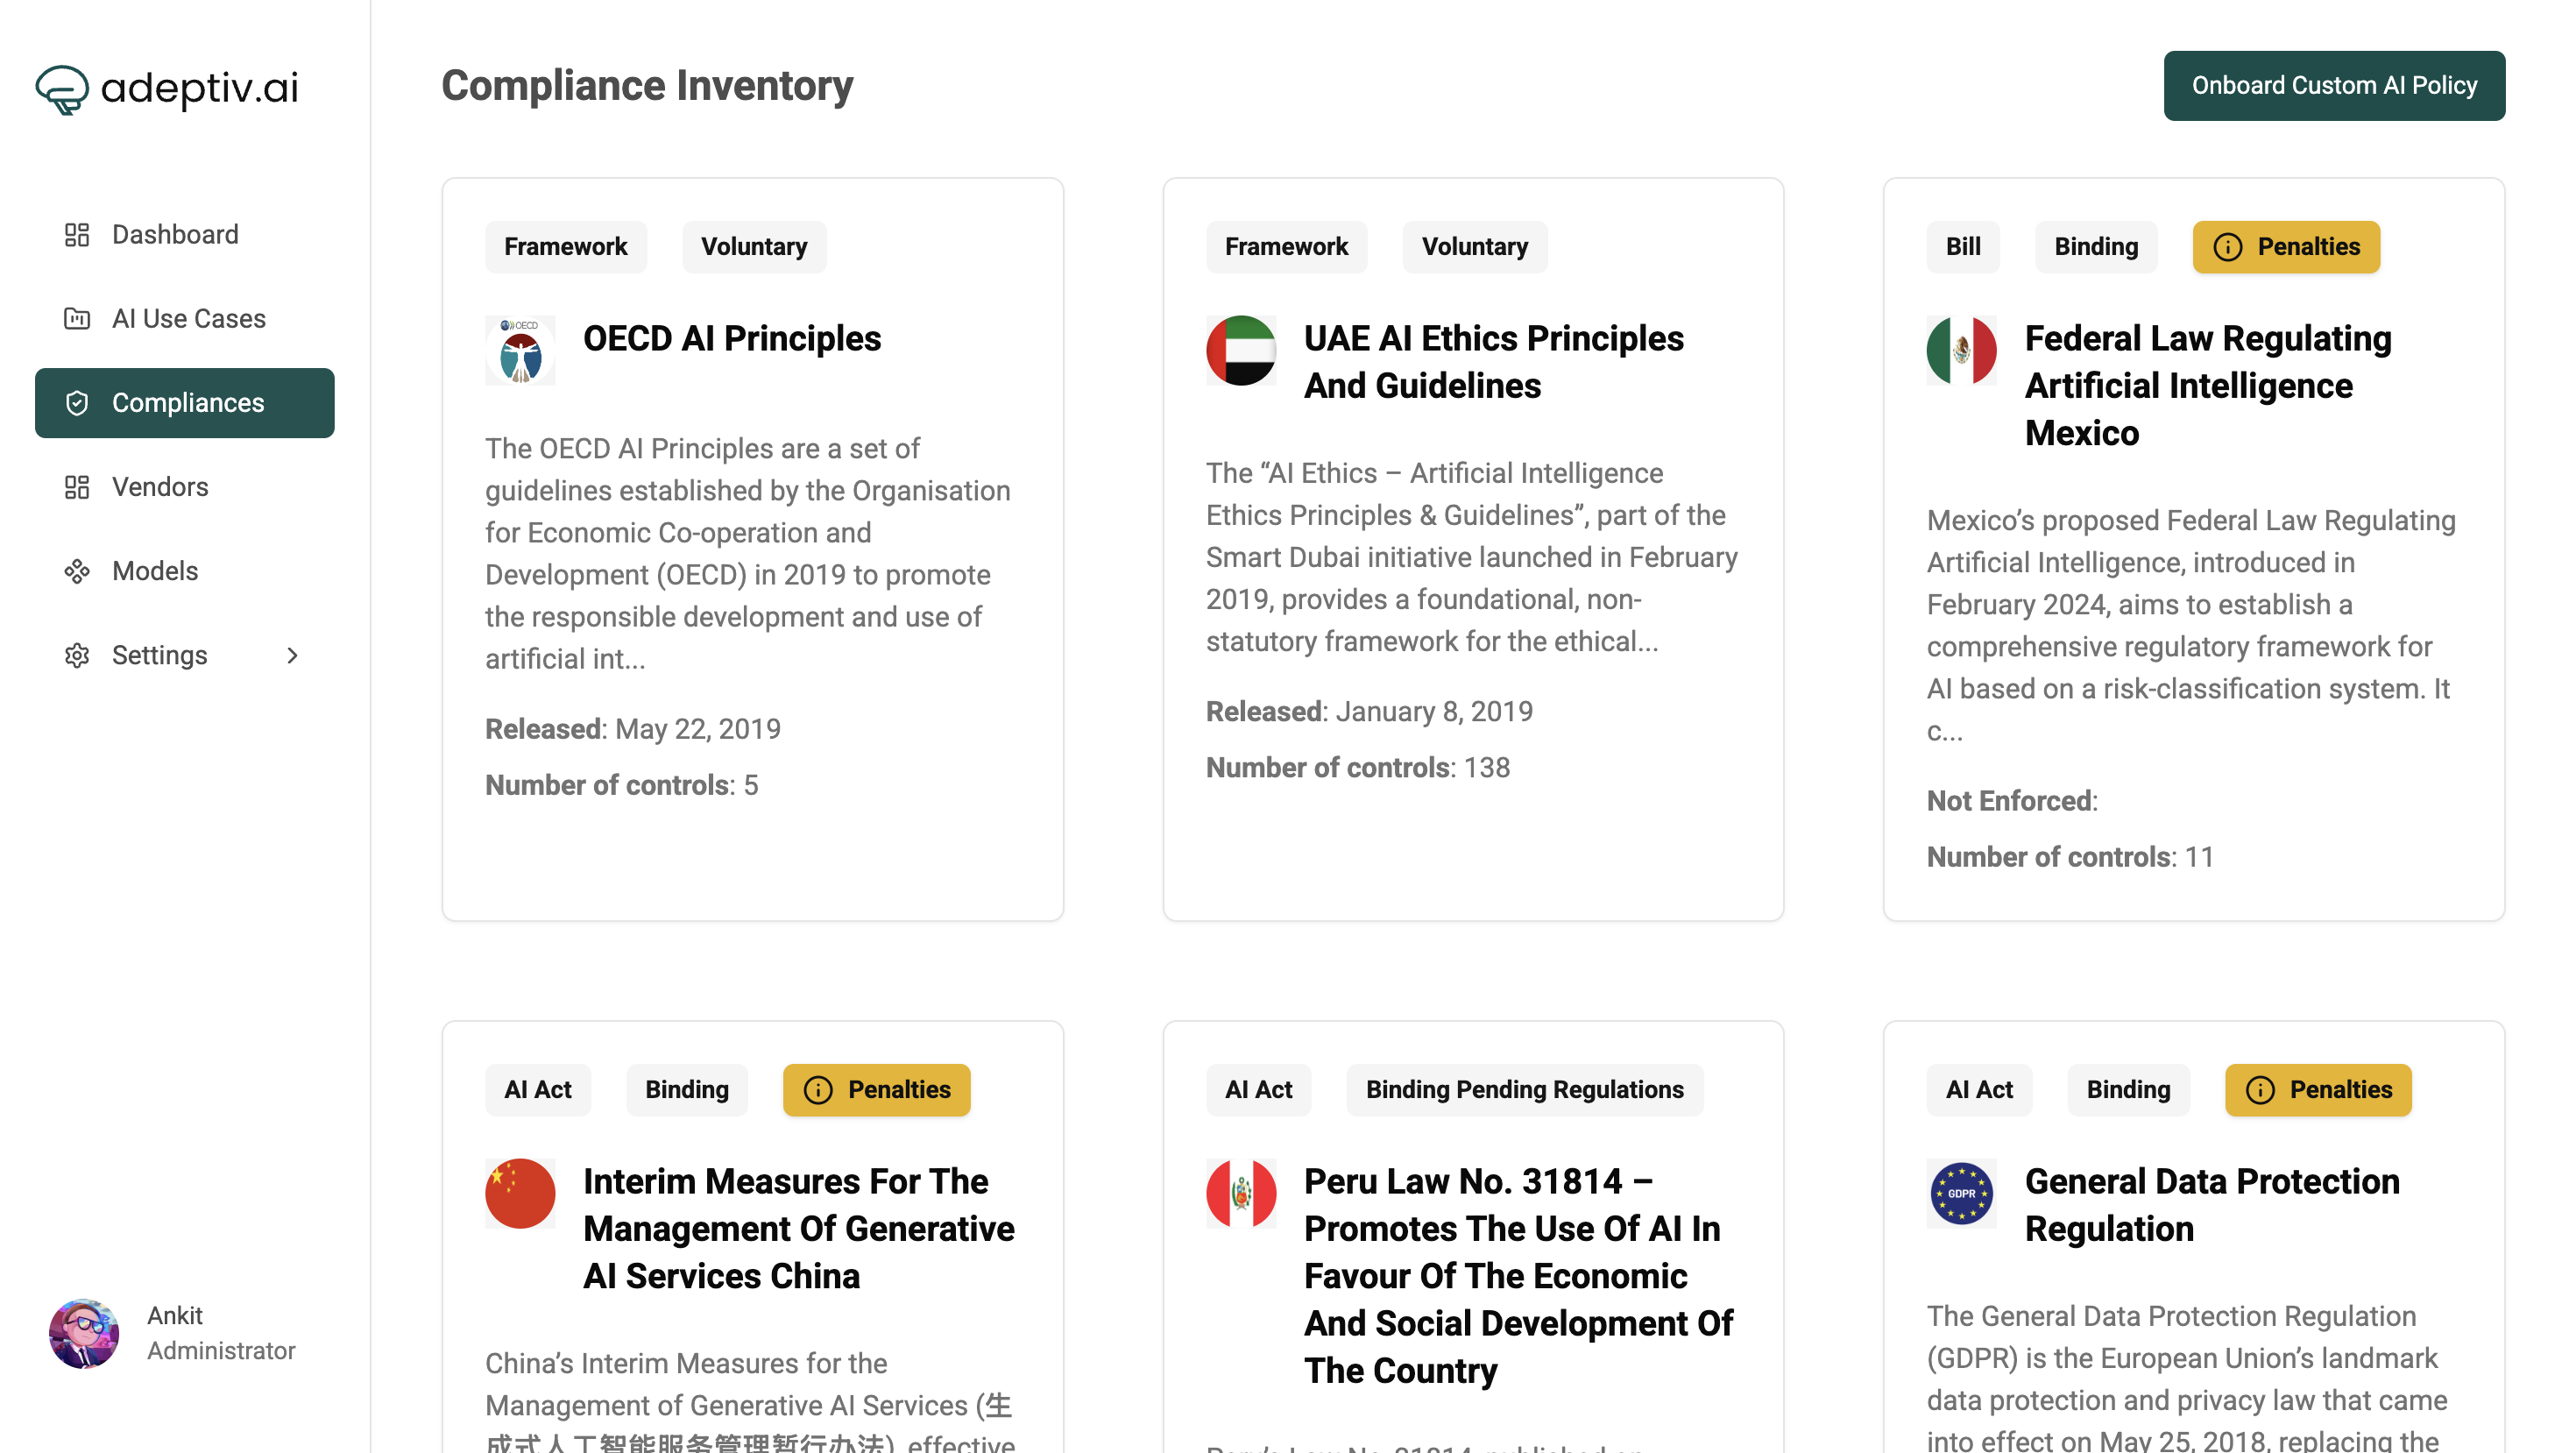Click the Mexico flag icon
The image size is (2576, 1453).
tap(1961, 351)
